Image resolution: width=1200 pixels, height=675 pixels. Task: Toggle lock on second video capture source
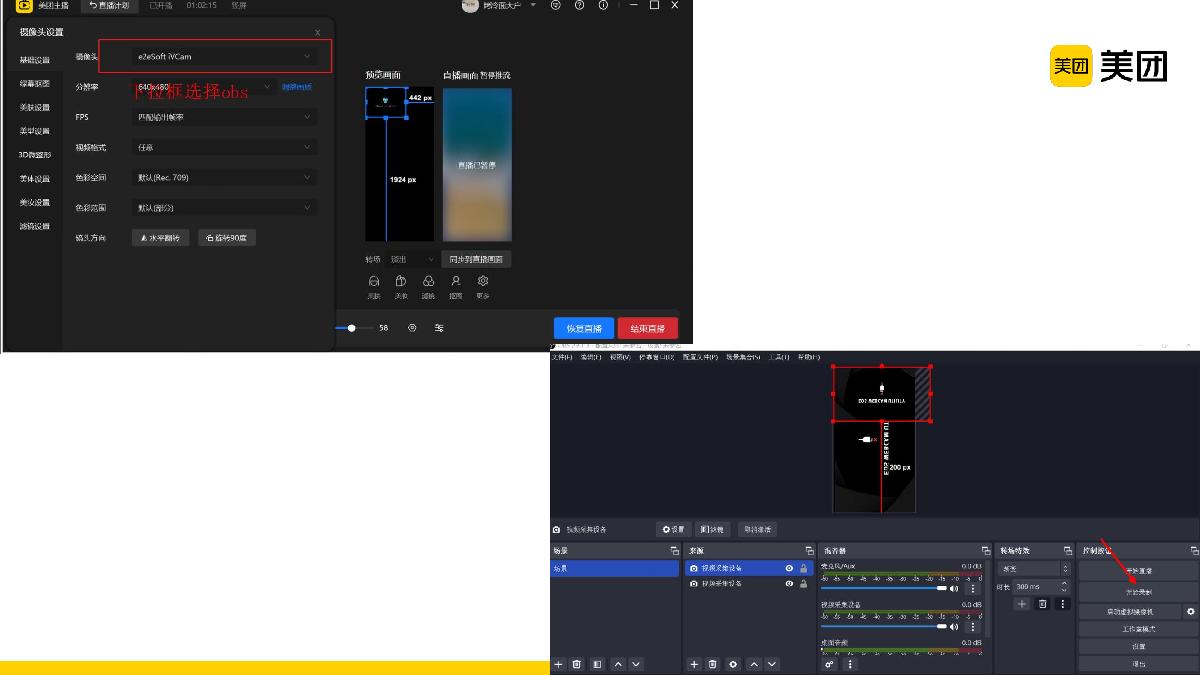803,583
